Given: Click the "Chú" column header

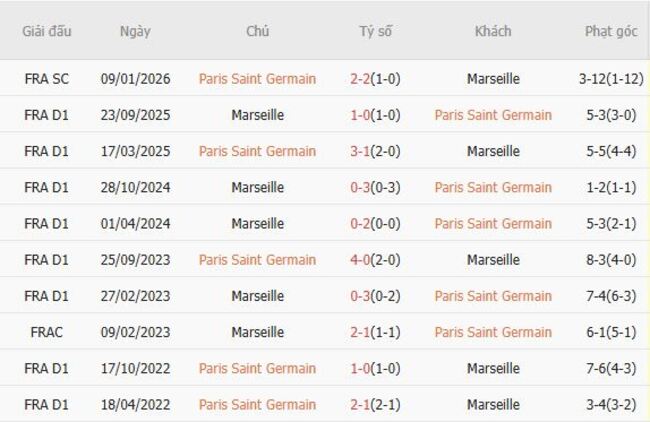Looking at the screenshot, I should point(257,31).
